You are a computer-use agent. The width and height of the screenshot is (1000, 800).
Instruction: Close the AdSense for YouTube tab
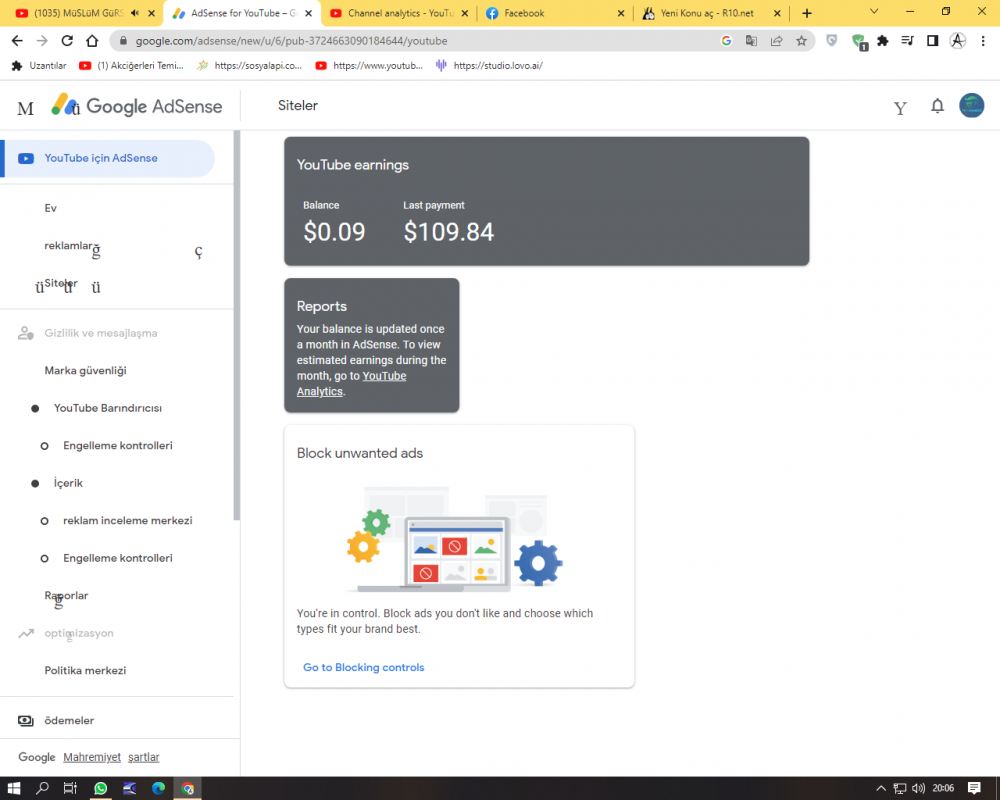[x=309, y=13]
